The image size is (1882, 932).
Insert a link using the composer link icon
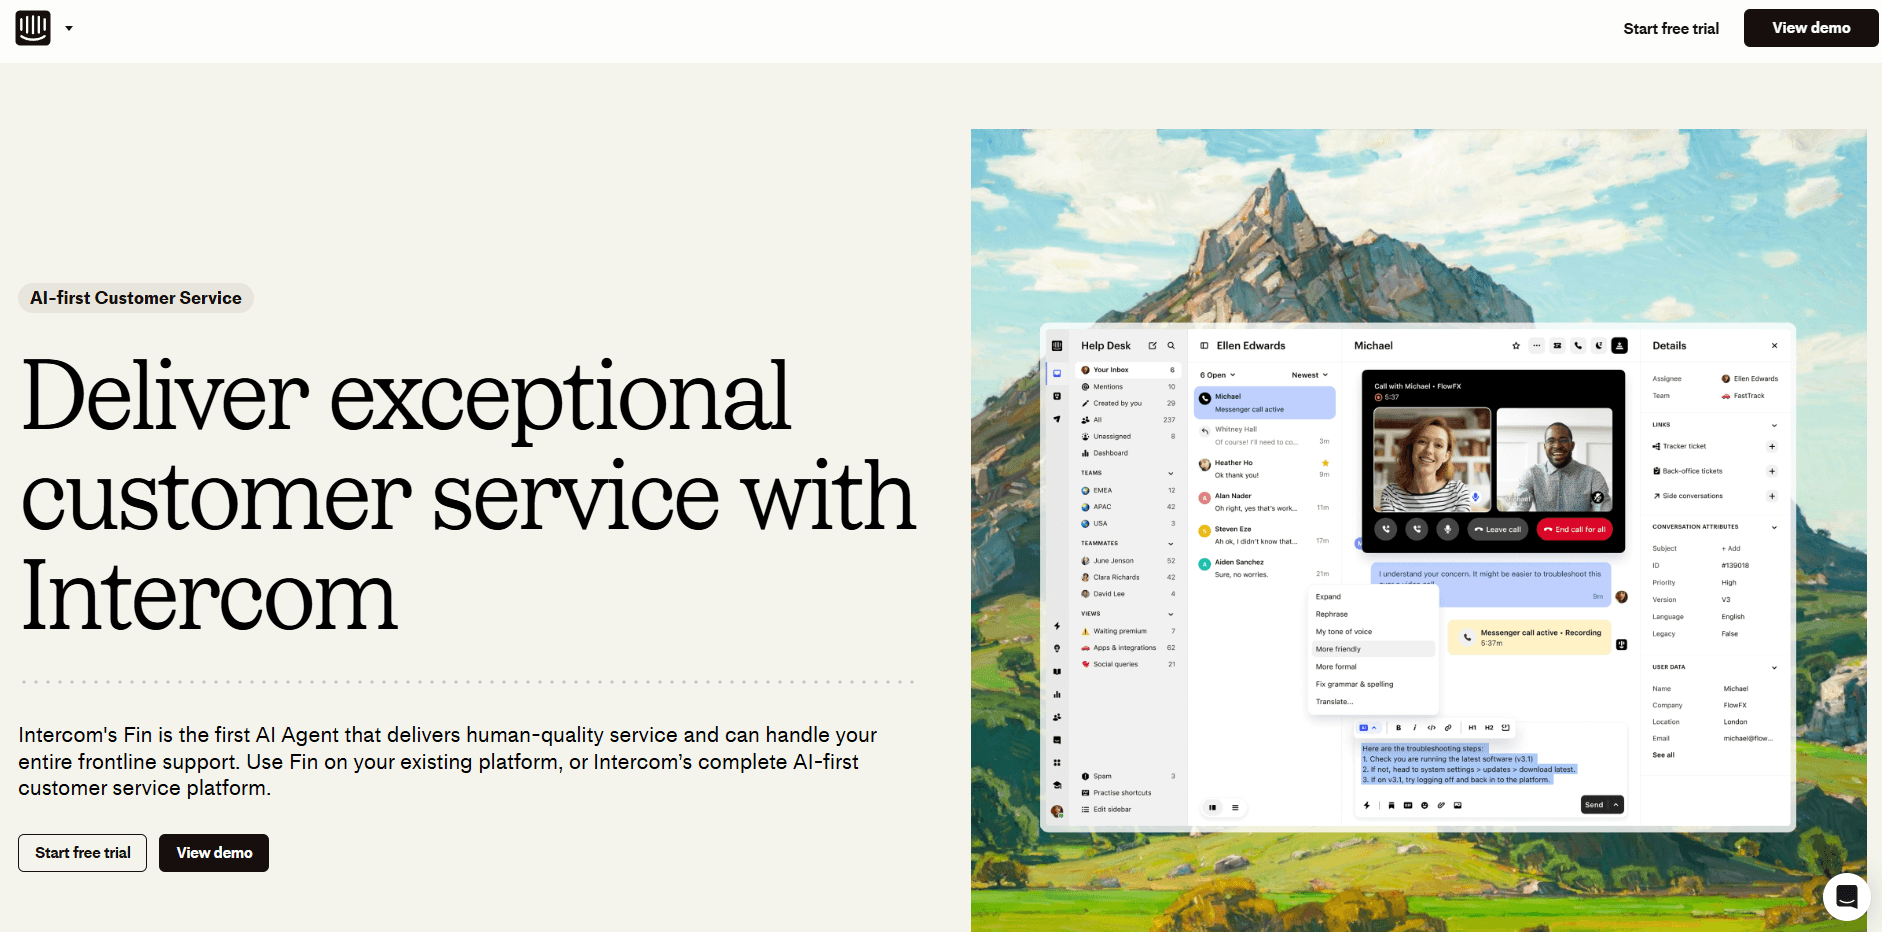(1448, 728)
